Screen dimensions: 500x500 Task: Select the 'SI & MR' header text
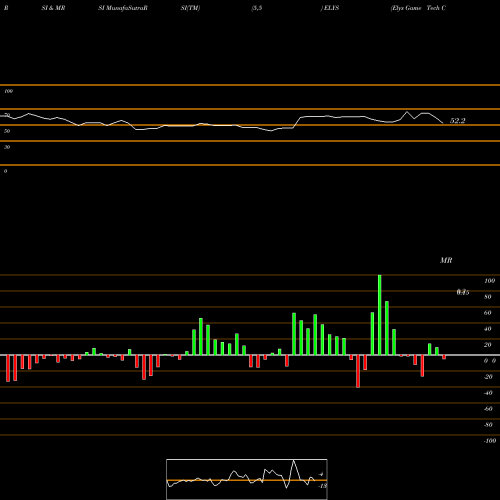click(53, 8)
